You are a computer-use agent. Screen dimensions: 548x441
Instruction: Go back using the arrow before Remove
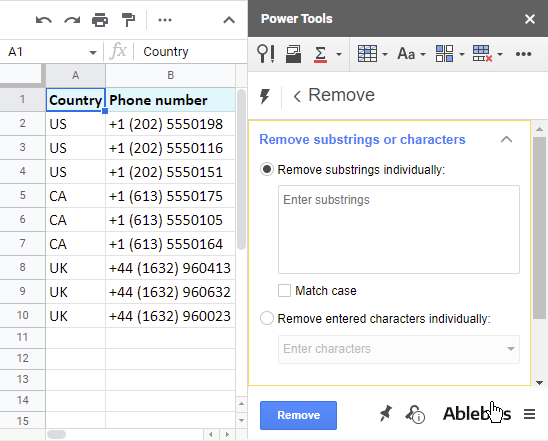297,96
